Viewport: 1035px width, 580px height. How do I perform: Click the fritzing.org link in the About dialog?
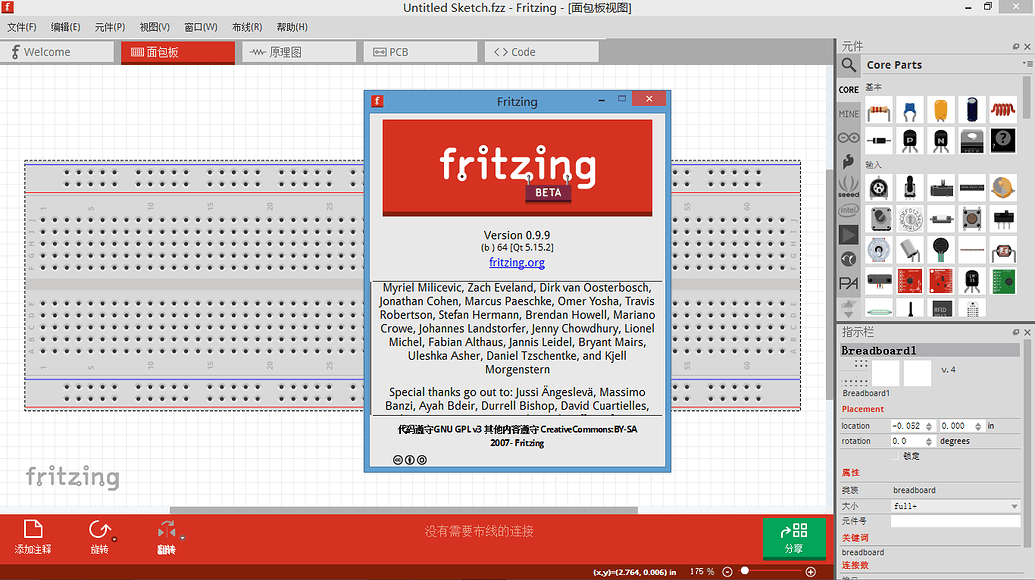pyautogui.click(x=517, y=263)
